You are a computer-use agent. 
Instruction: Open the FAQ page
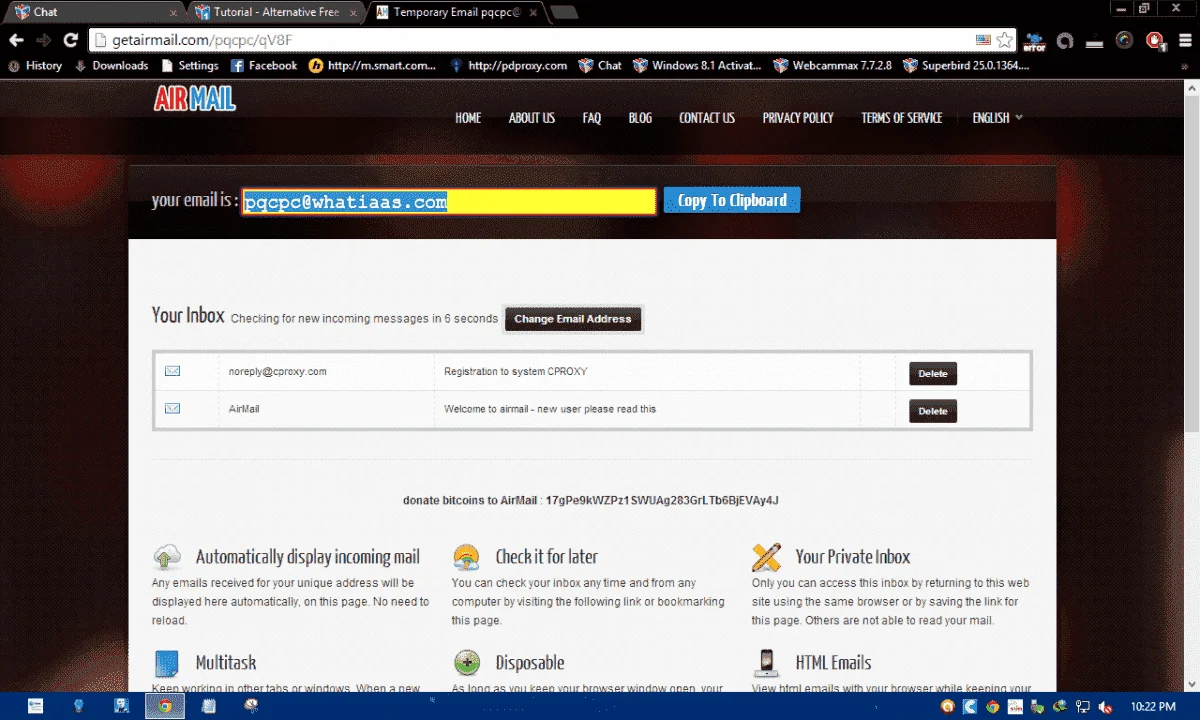pyautogui.click(x=592, y=118)
